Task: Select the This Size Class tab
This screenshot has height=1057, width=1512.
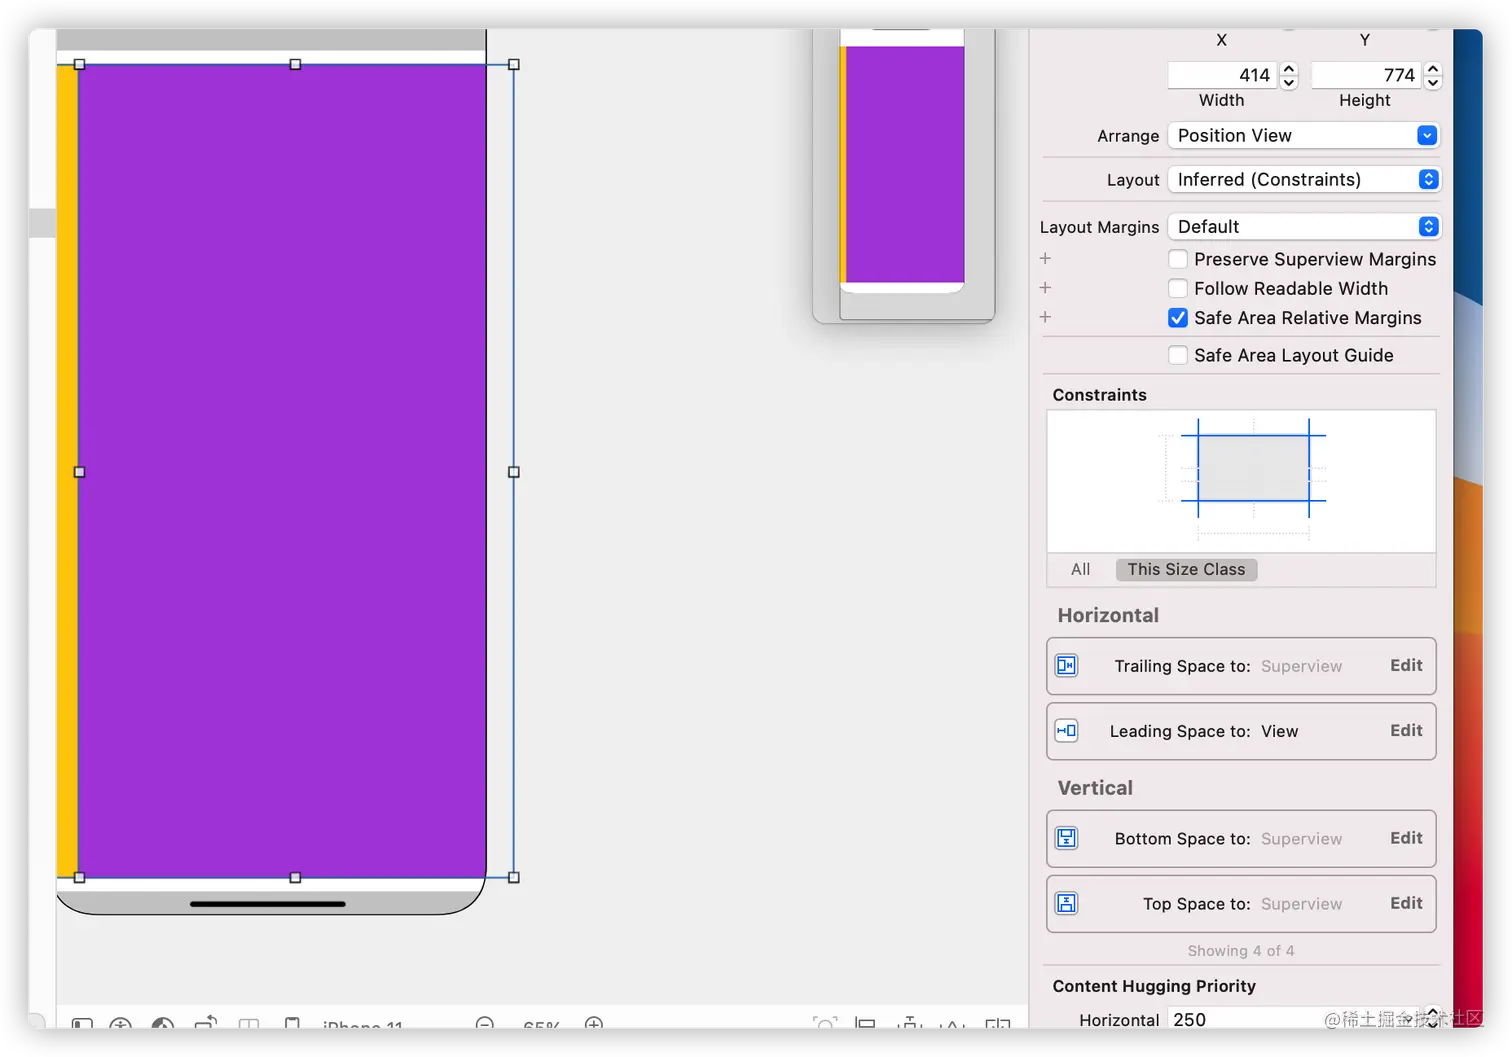Action: [x=1186, y=569]
